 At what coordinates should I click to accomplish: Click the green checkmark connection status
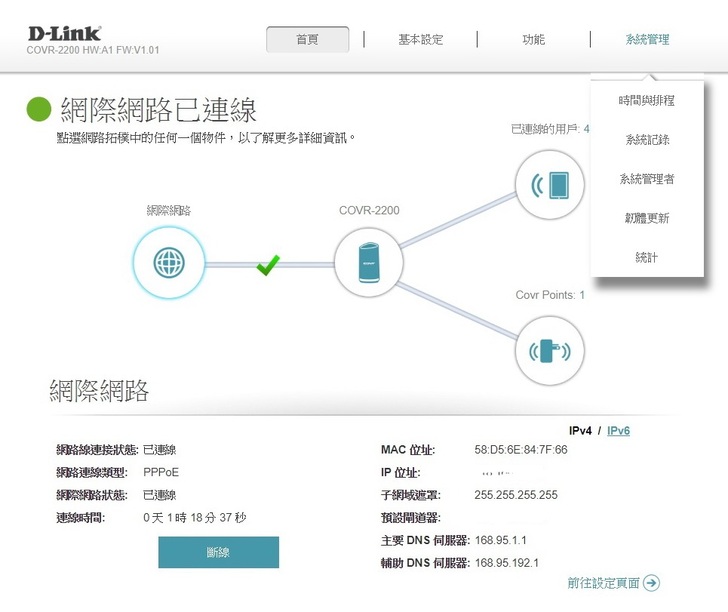coord(267,265)
